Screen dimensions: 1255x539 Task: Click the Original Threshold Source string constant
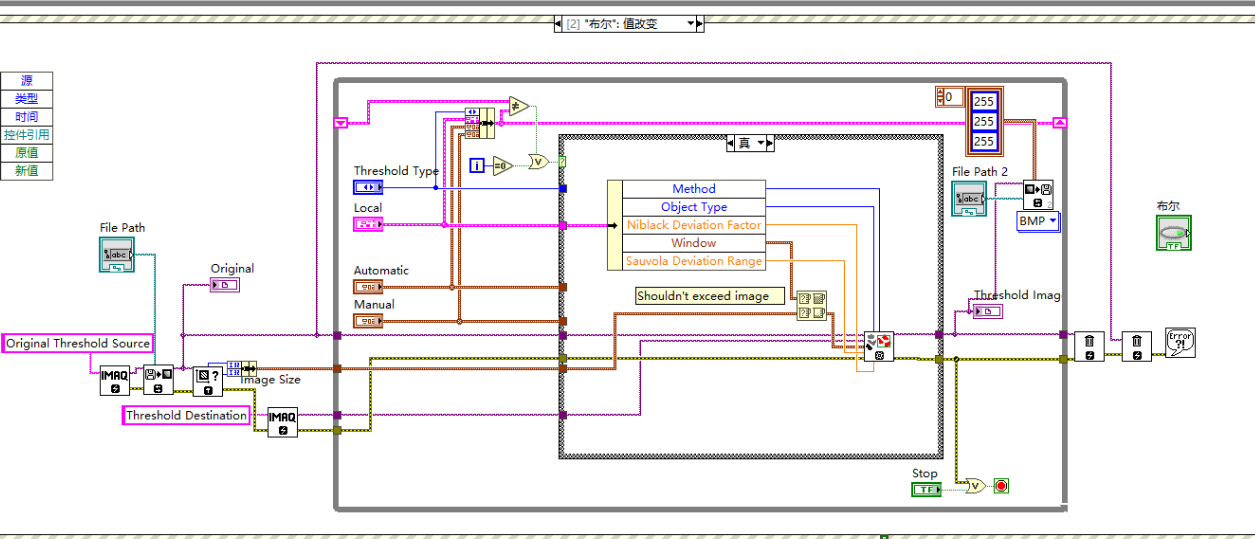(x=78, y=343)
